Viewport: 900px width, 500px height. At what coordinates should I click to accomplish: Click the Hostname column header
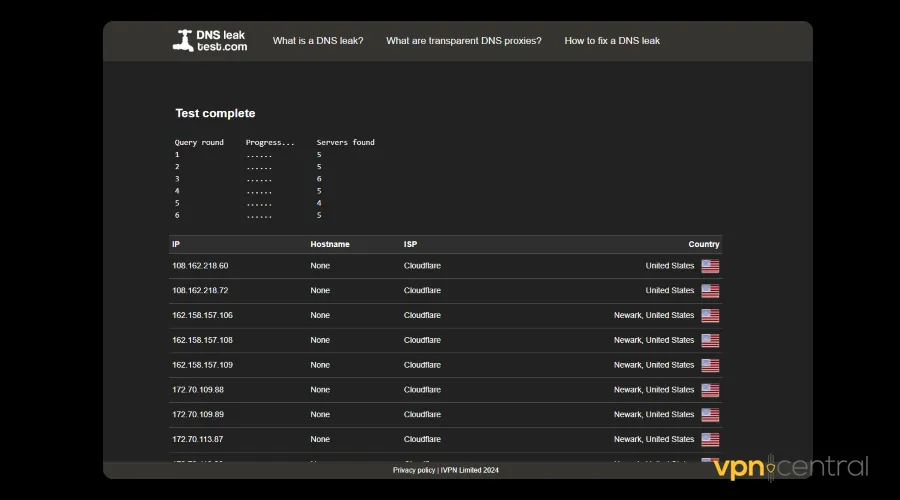[330, 244]
